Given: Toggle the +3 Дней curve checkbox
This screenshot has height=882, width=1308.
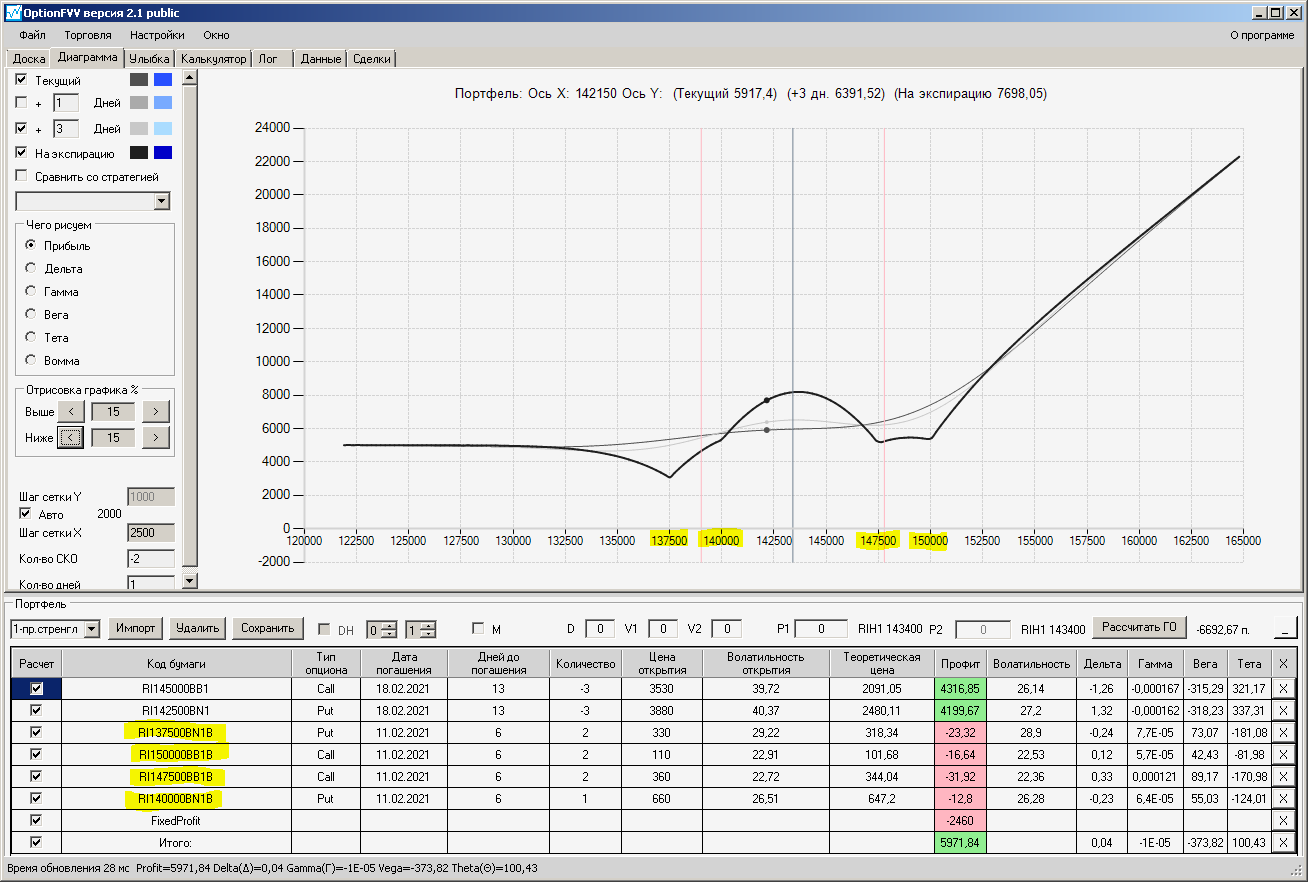Looking at the screenshot, I should [x=22, y=128].
